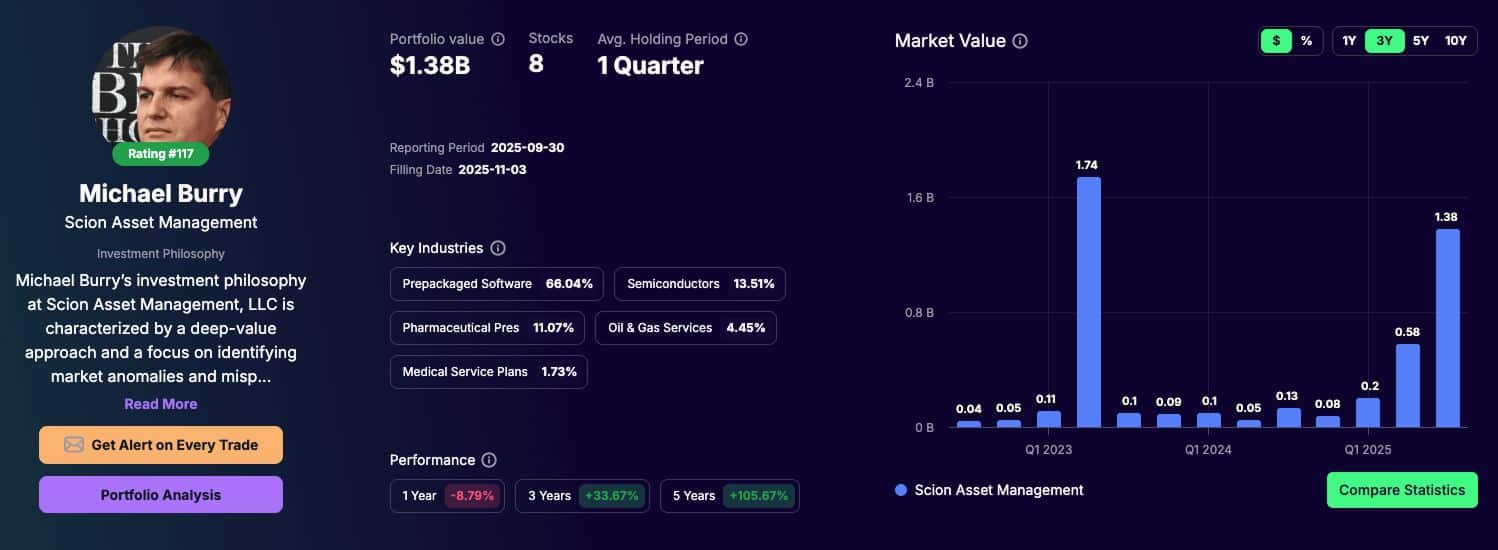The height and width of the screenshot is (550, 1498).
Task: Switch chart to percent mode
Action: 1306,41
